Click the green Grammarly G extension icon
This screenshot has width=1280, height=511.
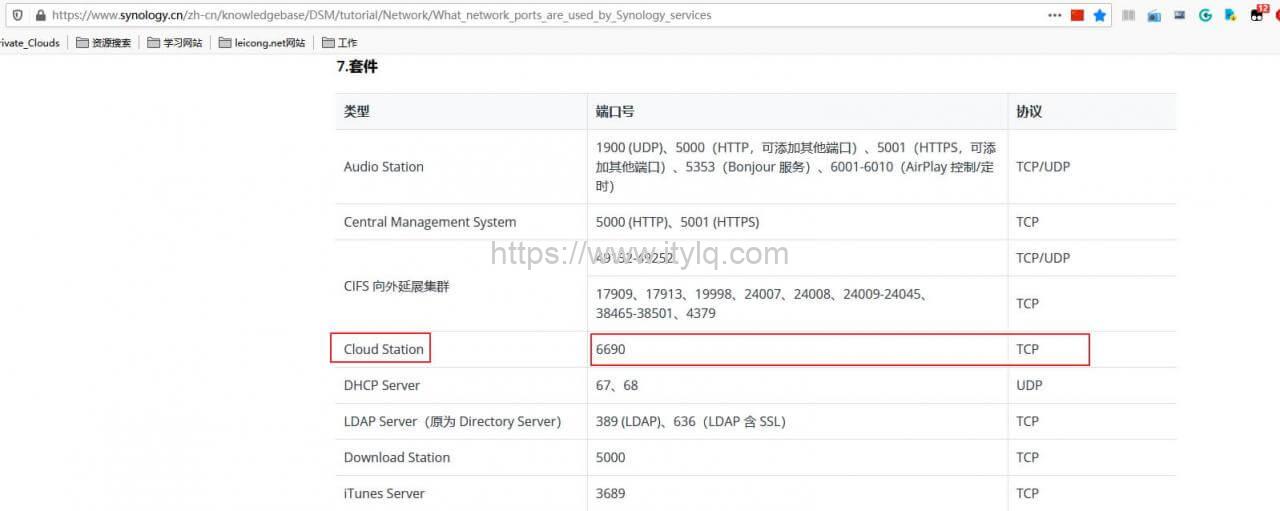click(x=1205, y=16)
